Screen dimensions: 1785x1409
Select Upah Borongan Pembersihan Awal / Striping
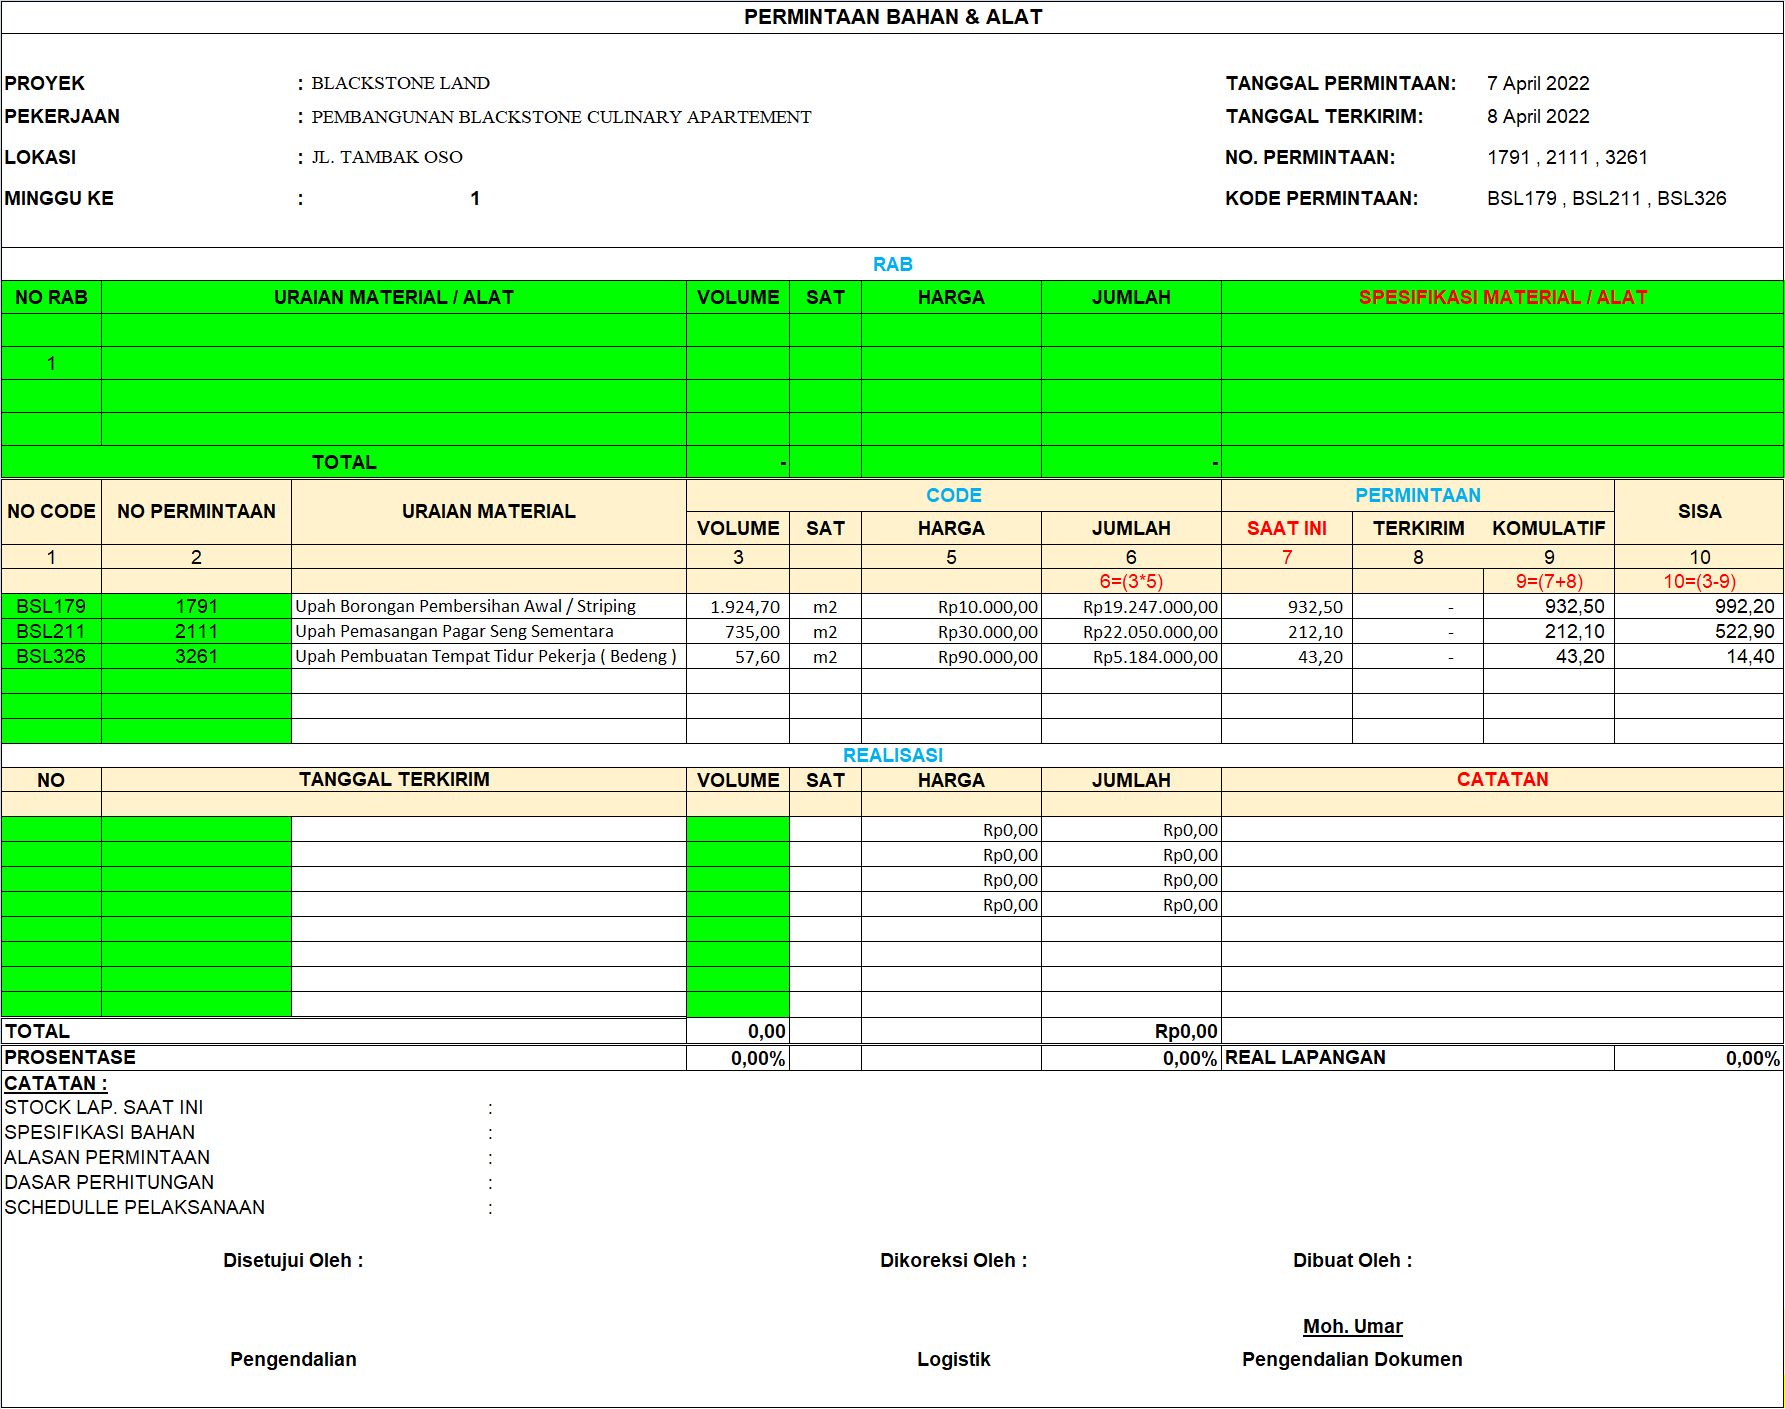click(465, 606)
